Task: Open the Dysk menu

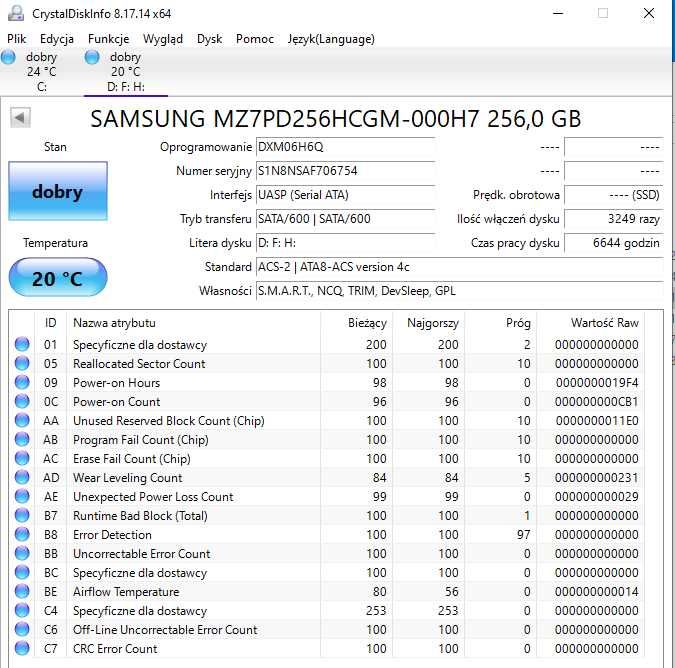Action: [209, 39]
